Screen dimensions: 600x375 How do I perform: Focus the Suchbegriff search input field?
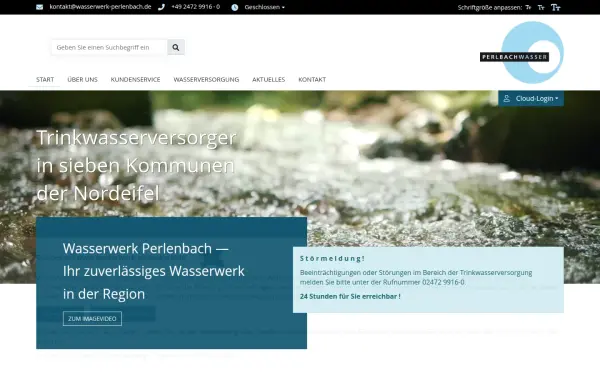[x=109, y=47]
